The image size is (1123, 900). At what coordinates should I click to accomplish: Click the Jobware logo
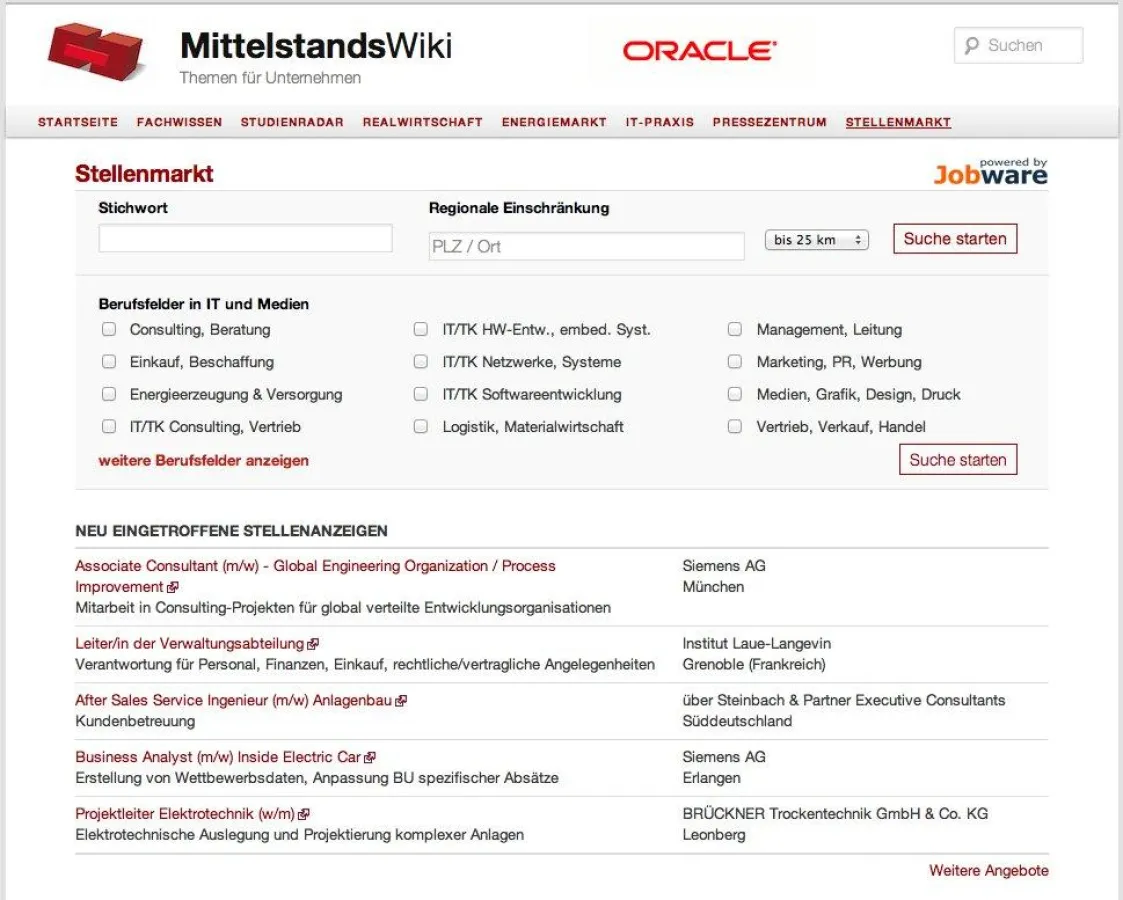990,173
